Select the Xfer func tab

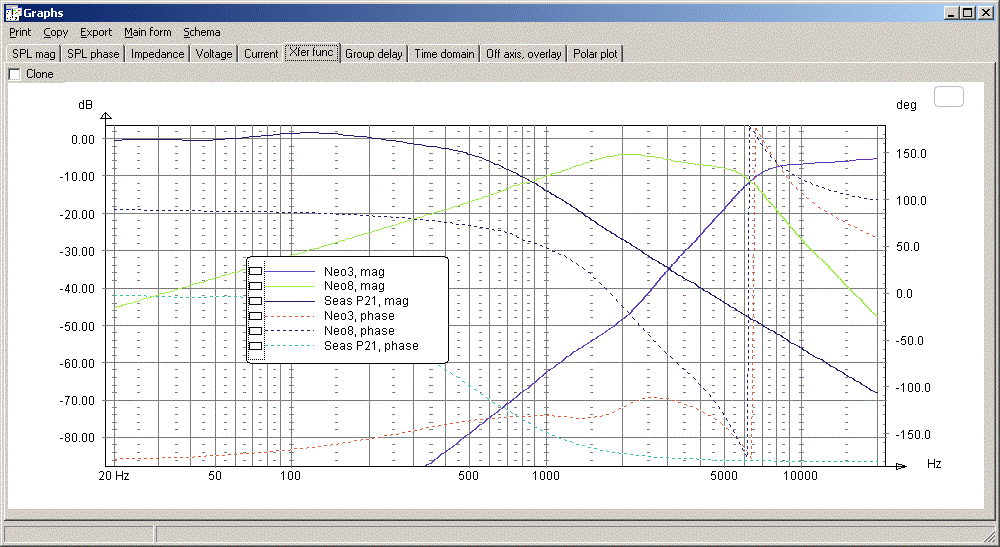coord(312,52)
